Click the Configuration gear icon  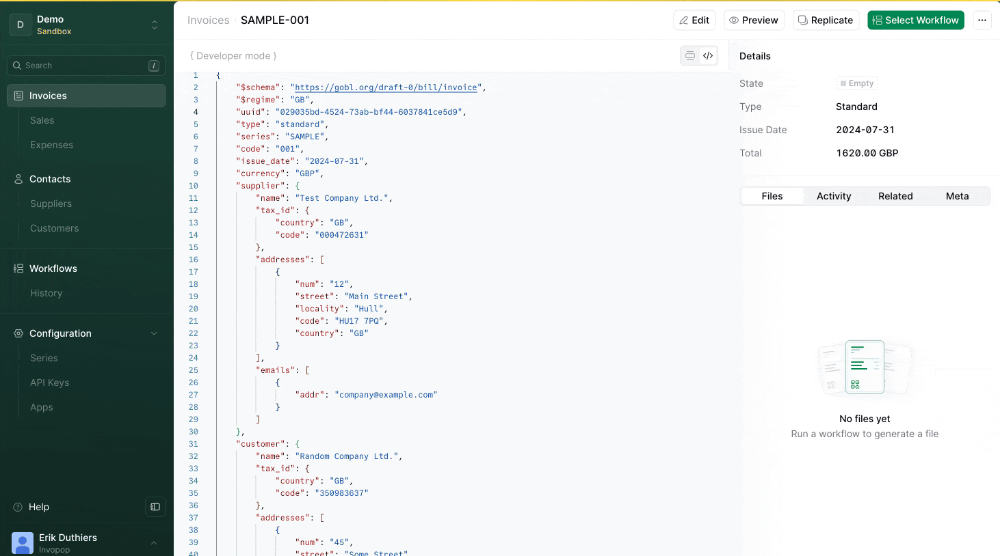18,333
